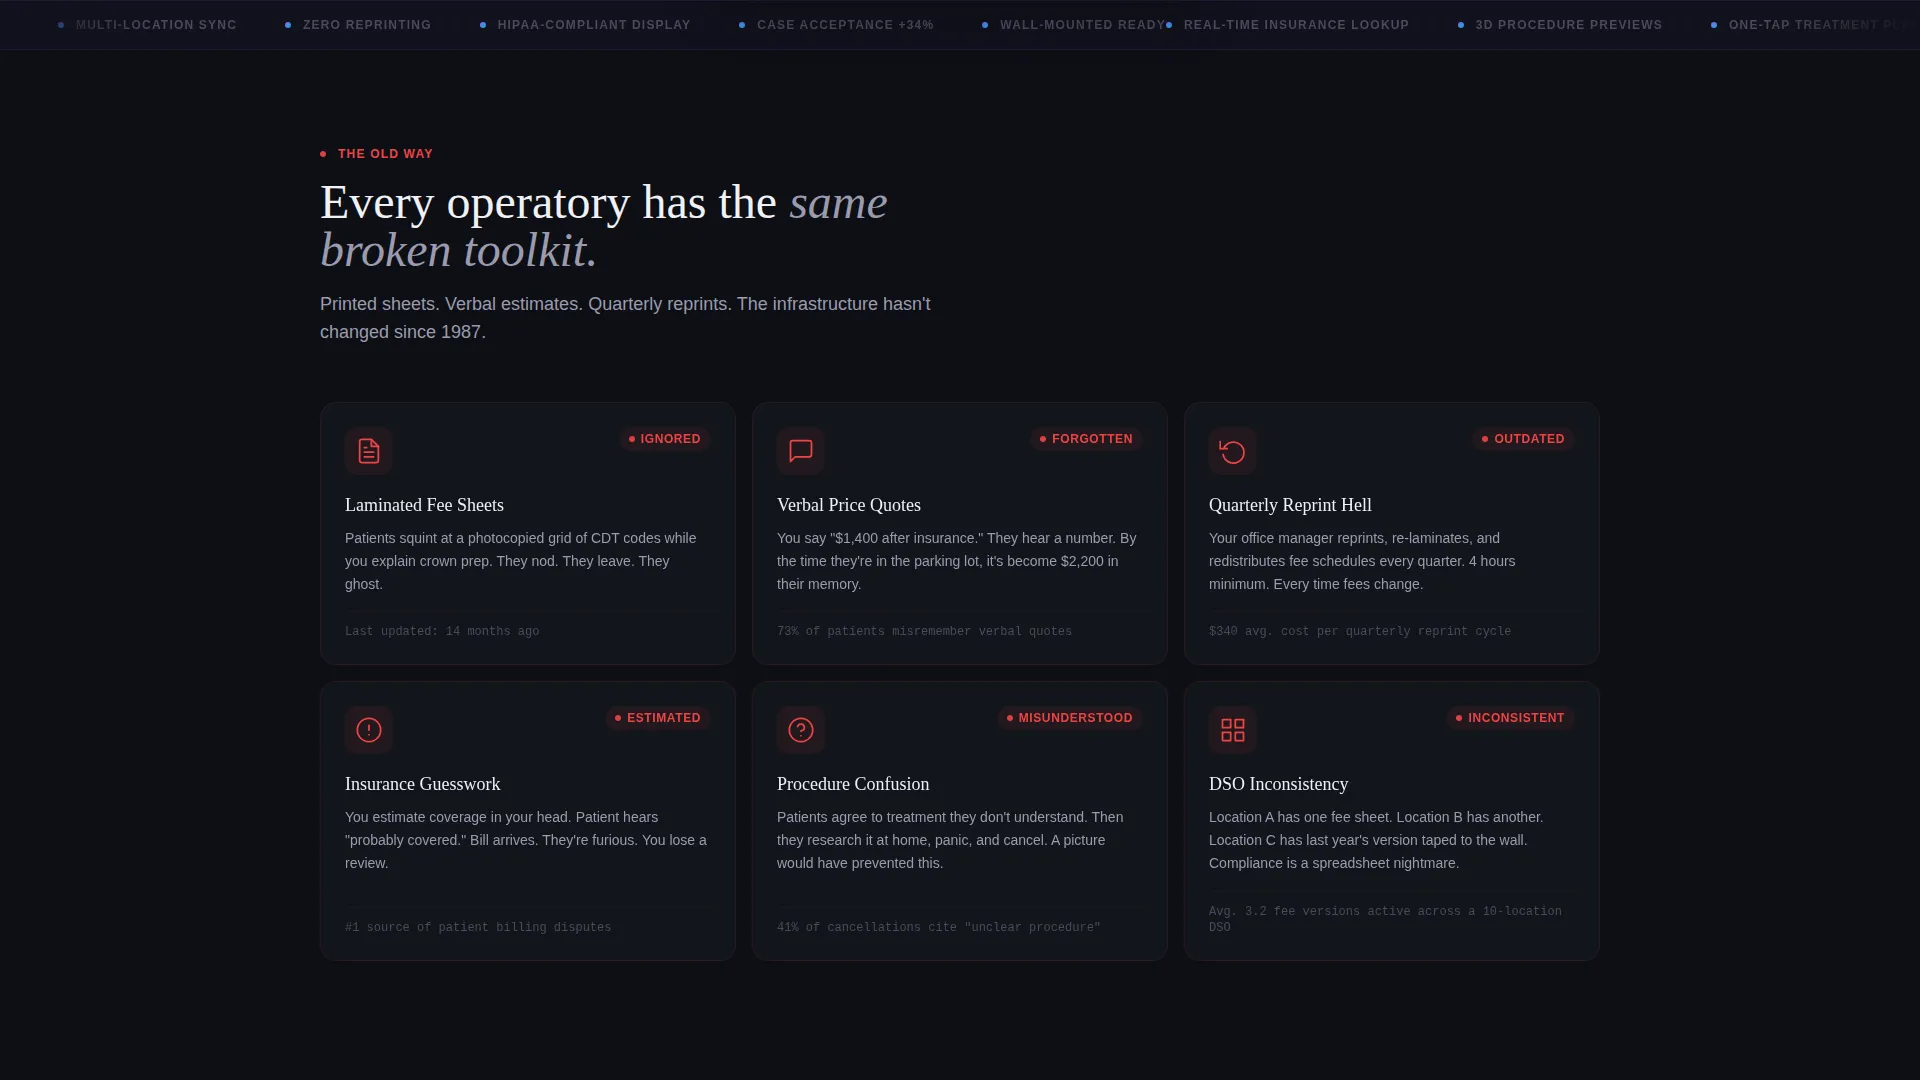The width and height of the screenshot is (1920, 1080).
Task: Open the Laminated Fee Sheets card title
Action: (424, 505)
